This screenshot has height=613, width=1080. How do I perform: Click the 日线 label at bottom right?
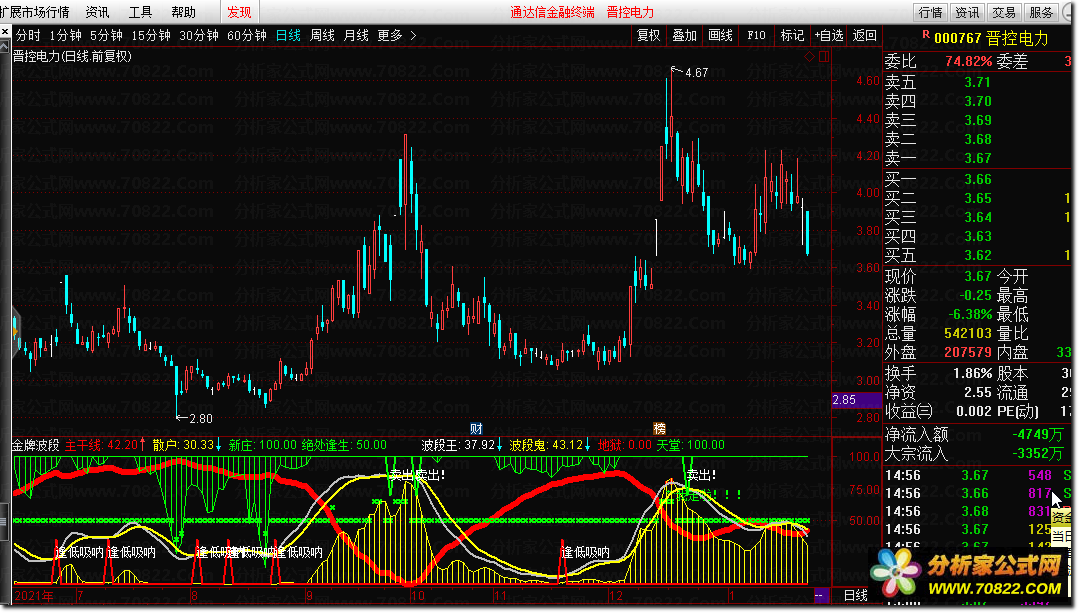tap(855, 595)
